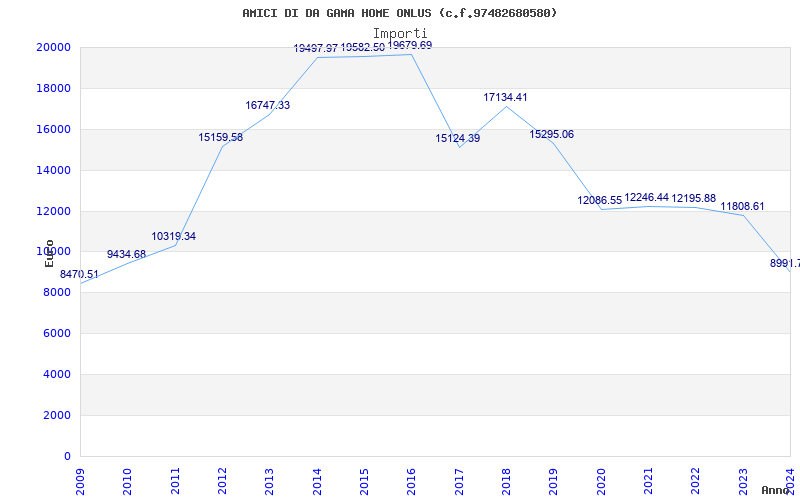Click the y-axis value 12000
The height and width of the screenshot is (500, 800).
click(54, 211)
